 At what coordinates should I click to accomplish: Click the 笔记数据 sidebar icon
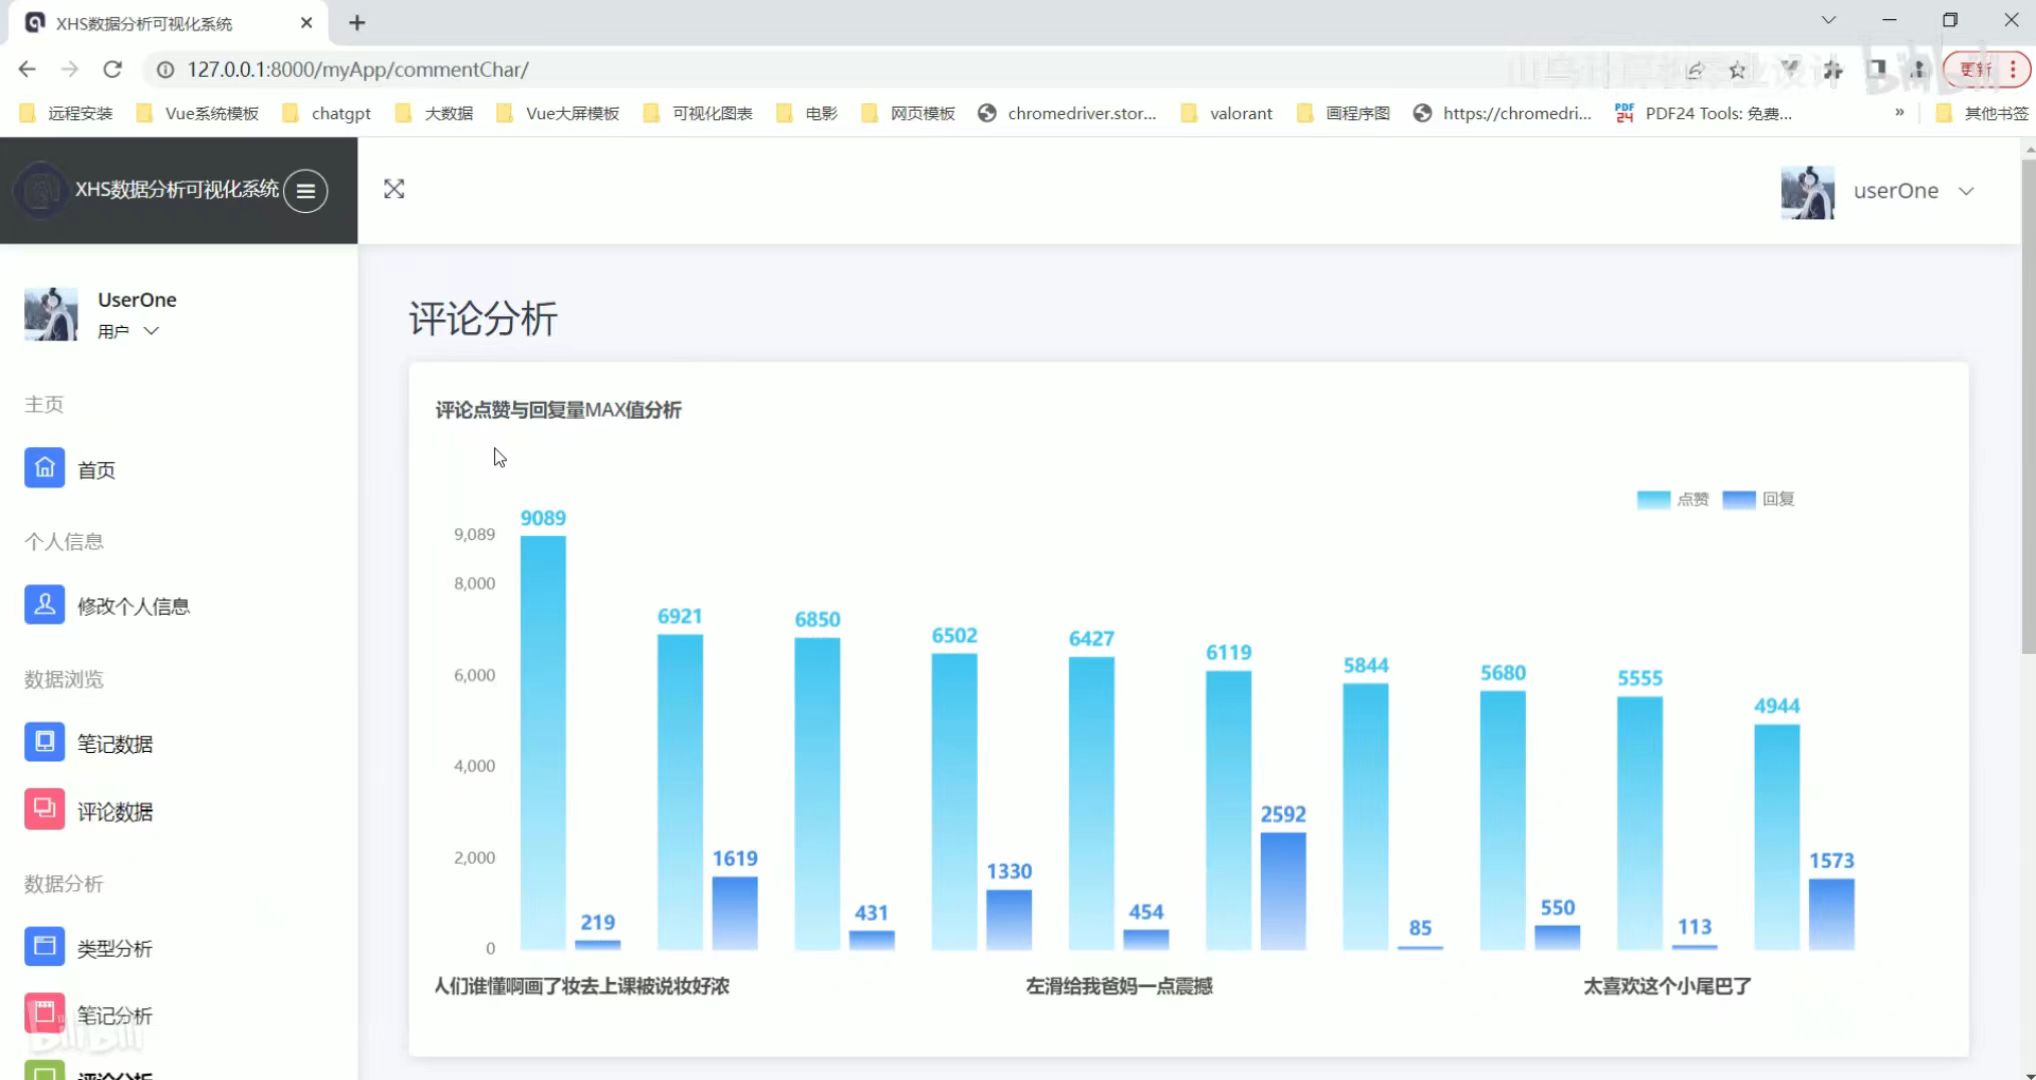coord(44,742)
